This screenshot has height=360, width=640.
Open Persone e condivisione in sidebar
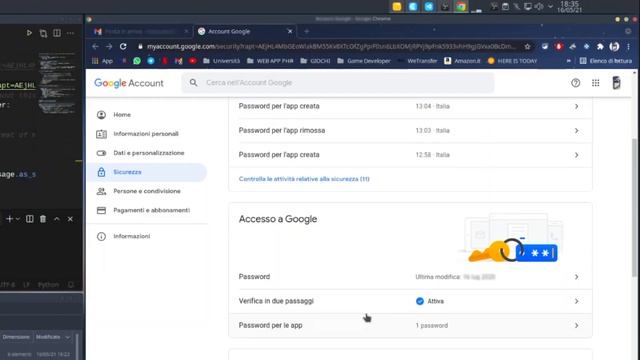[x=147, y=191]
